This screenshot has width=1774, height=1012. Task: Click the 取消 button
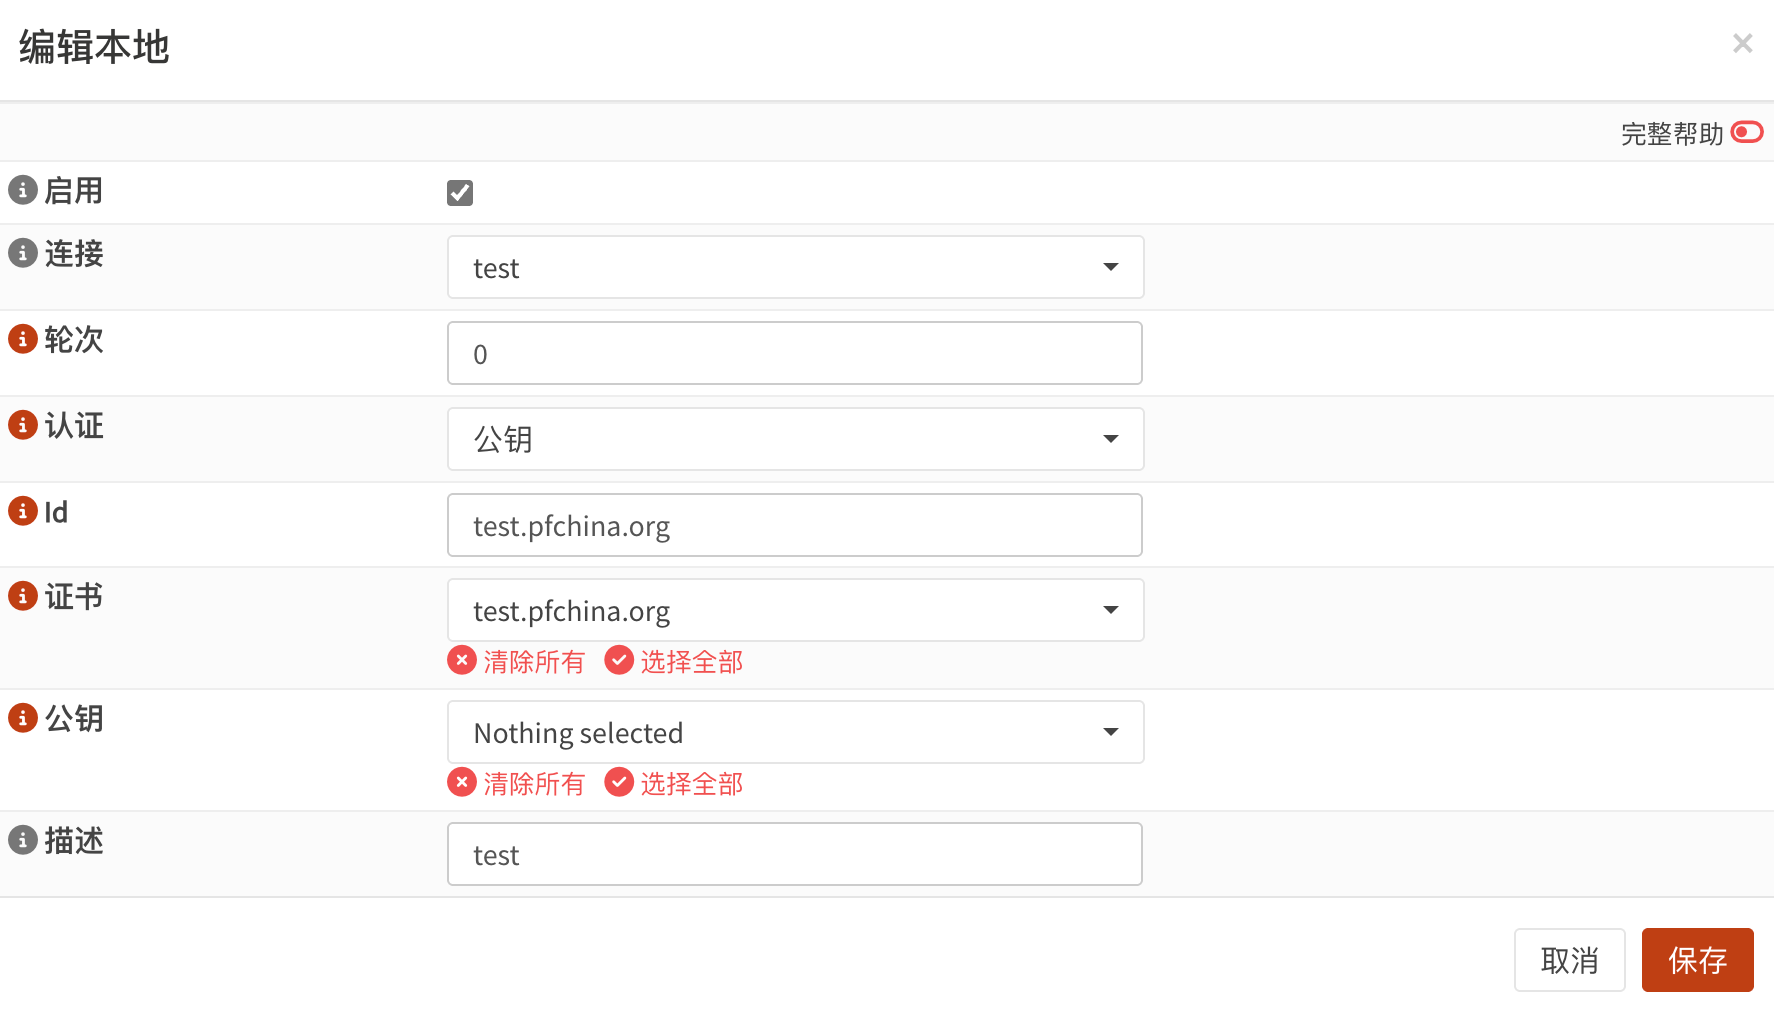coord(1569,960)
